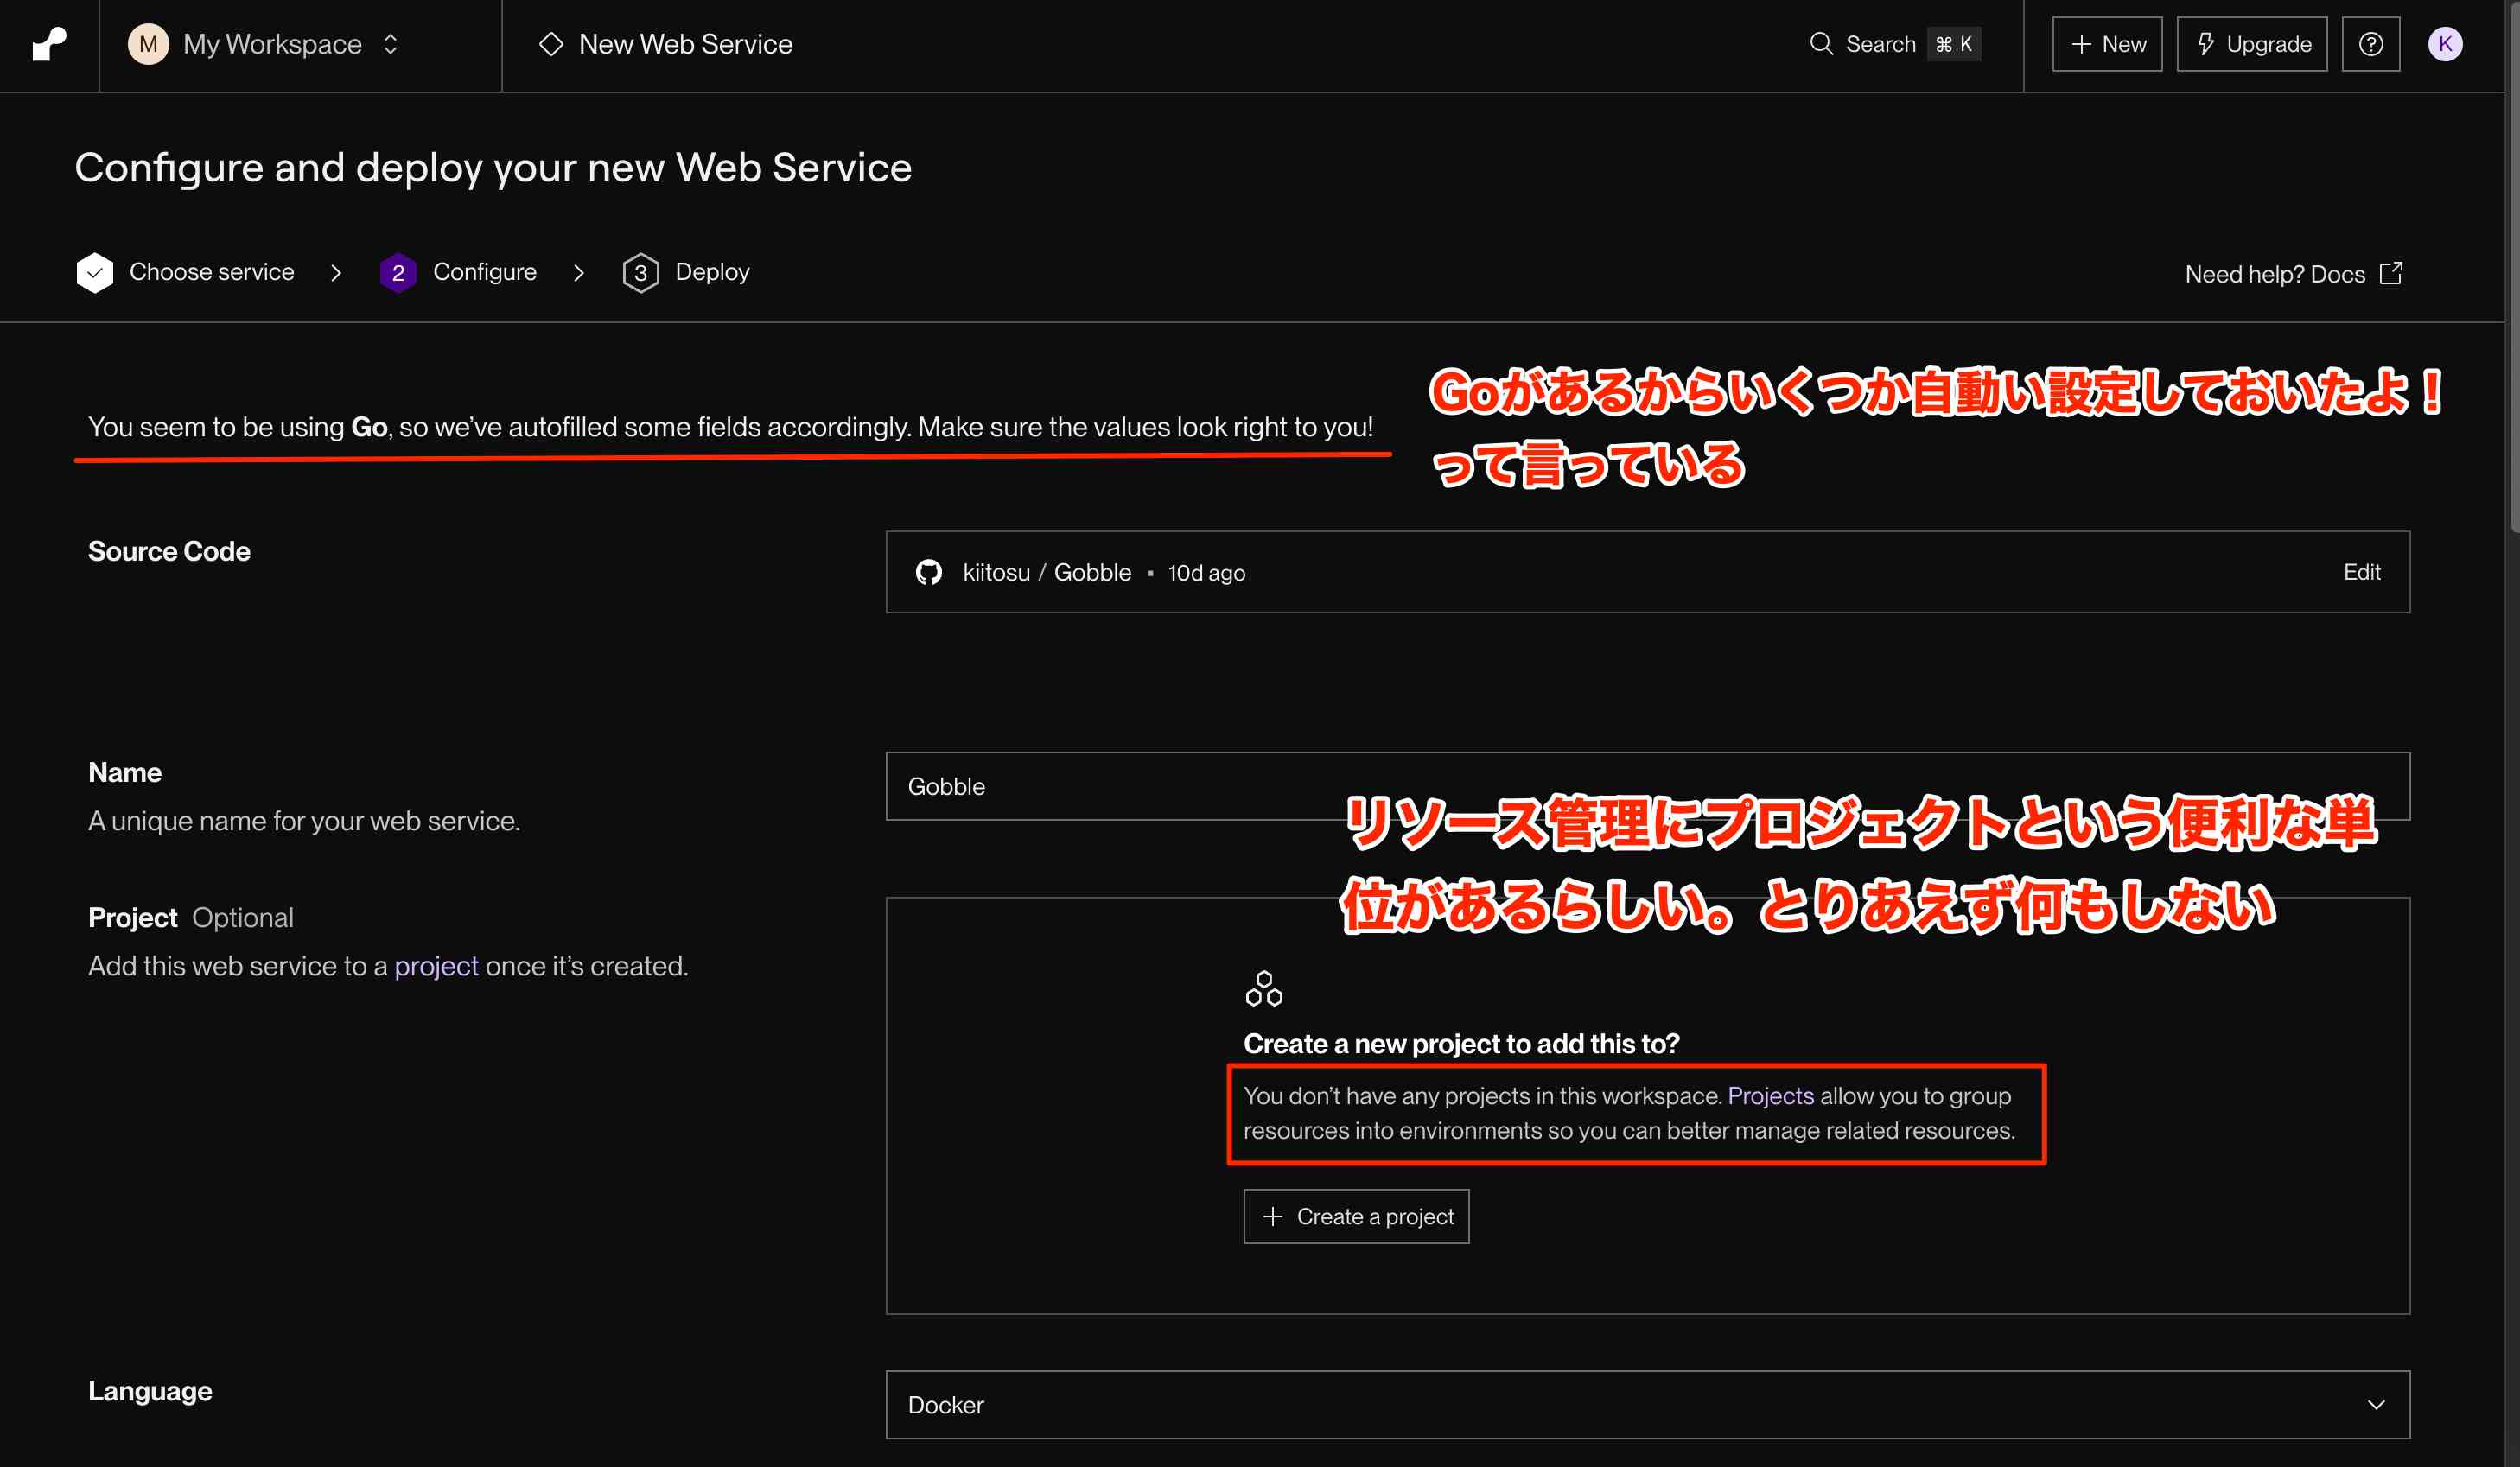Open the help question mark icon
Image resolution: width=2520 pixels, height=1467 pixels.
pyautogui.click(x=2370, y=44)
